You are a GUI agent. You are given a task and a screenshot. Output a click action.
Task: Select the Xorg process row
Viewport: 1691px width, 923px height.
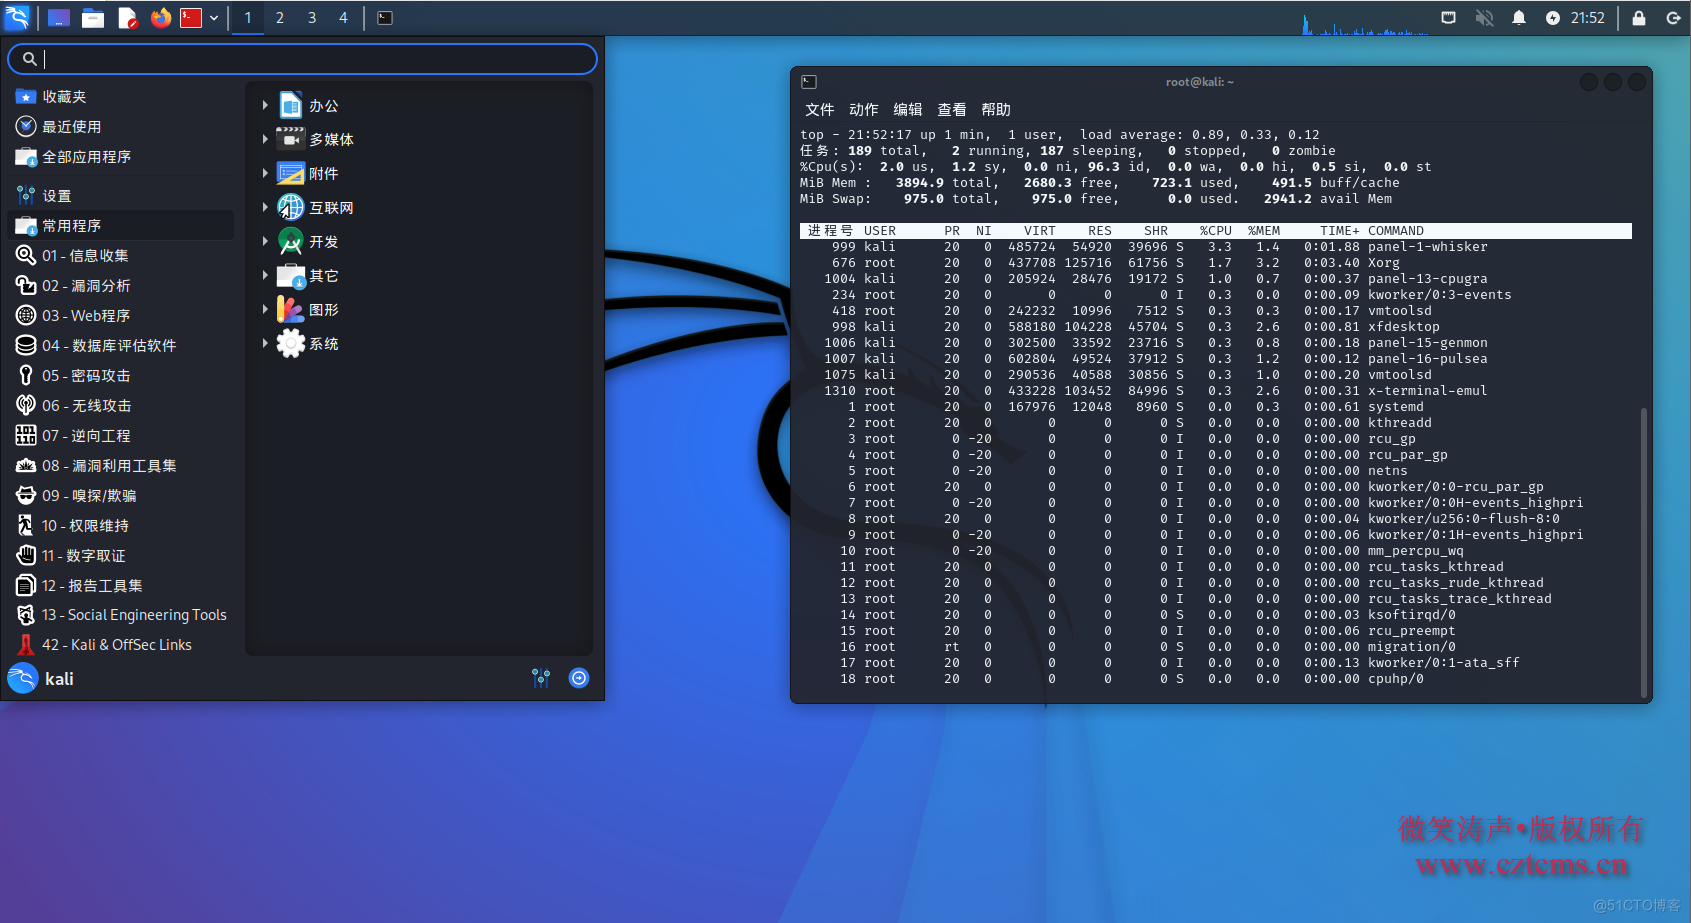click(1216, 263)
